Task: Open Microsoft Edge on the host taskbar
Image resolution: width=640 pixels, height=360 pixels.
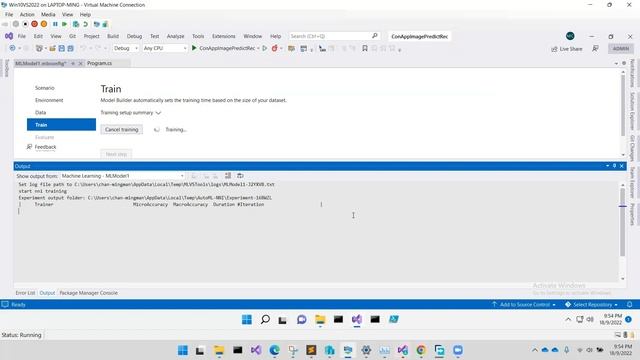Action: pos(274,350)
